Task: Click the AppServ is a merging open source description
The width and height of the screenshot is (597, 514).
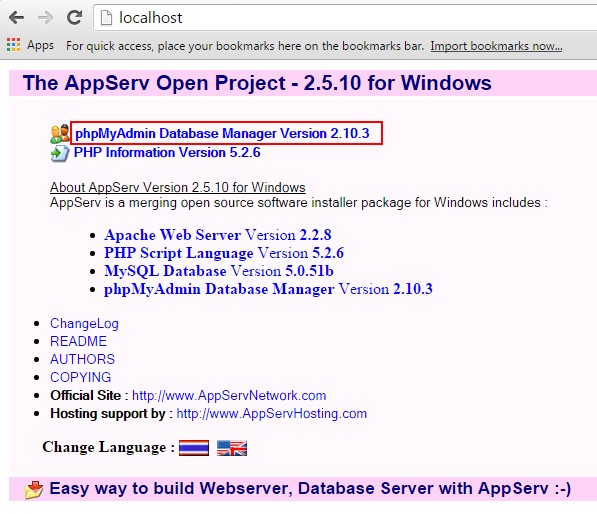Action: click(x=299, y=203)
